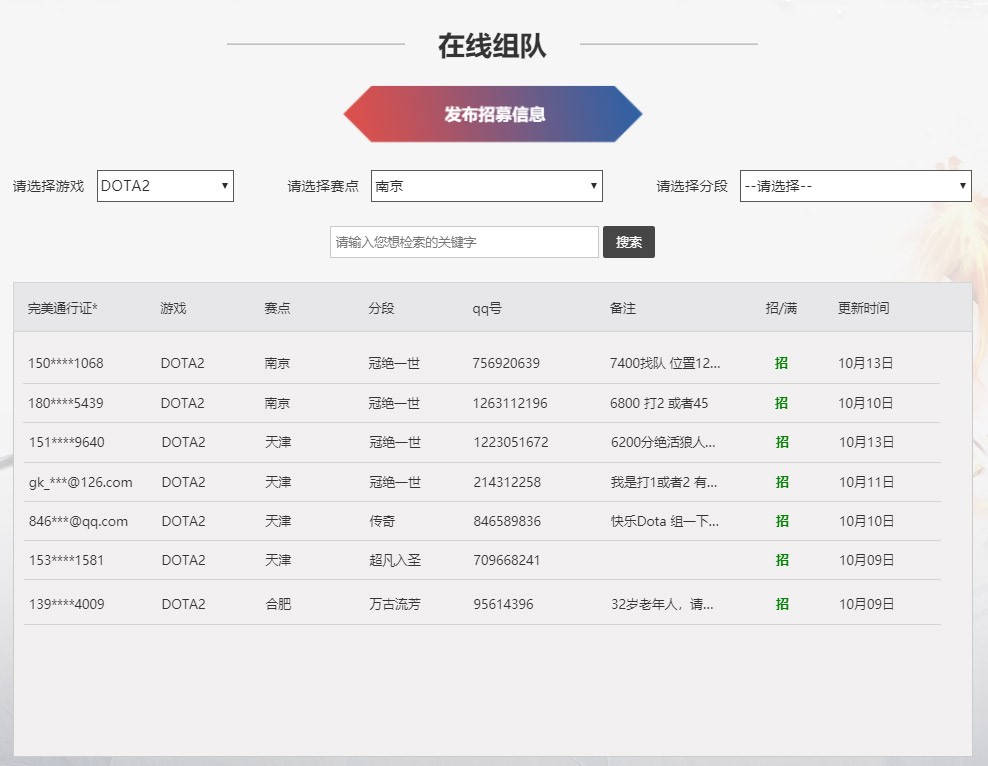Click the 招 label on the 合肥 row
This screenshot has height=766, width=988.
pyautogui.click(x=782, y=603)
